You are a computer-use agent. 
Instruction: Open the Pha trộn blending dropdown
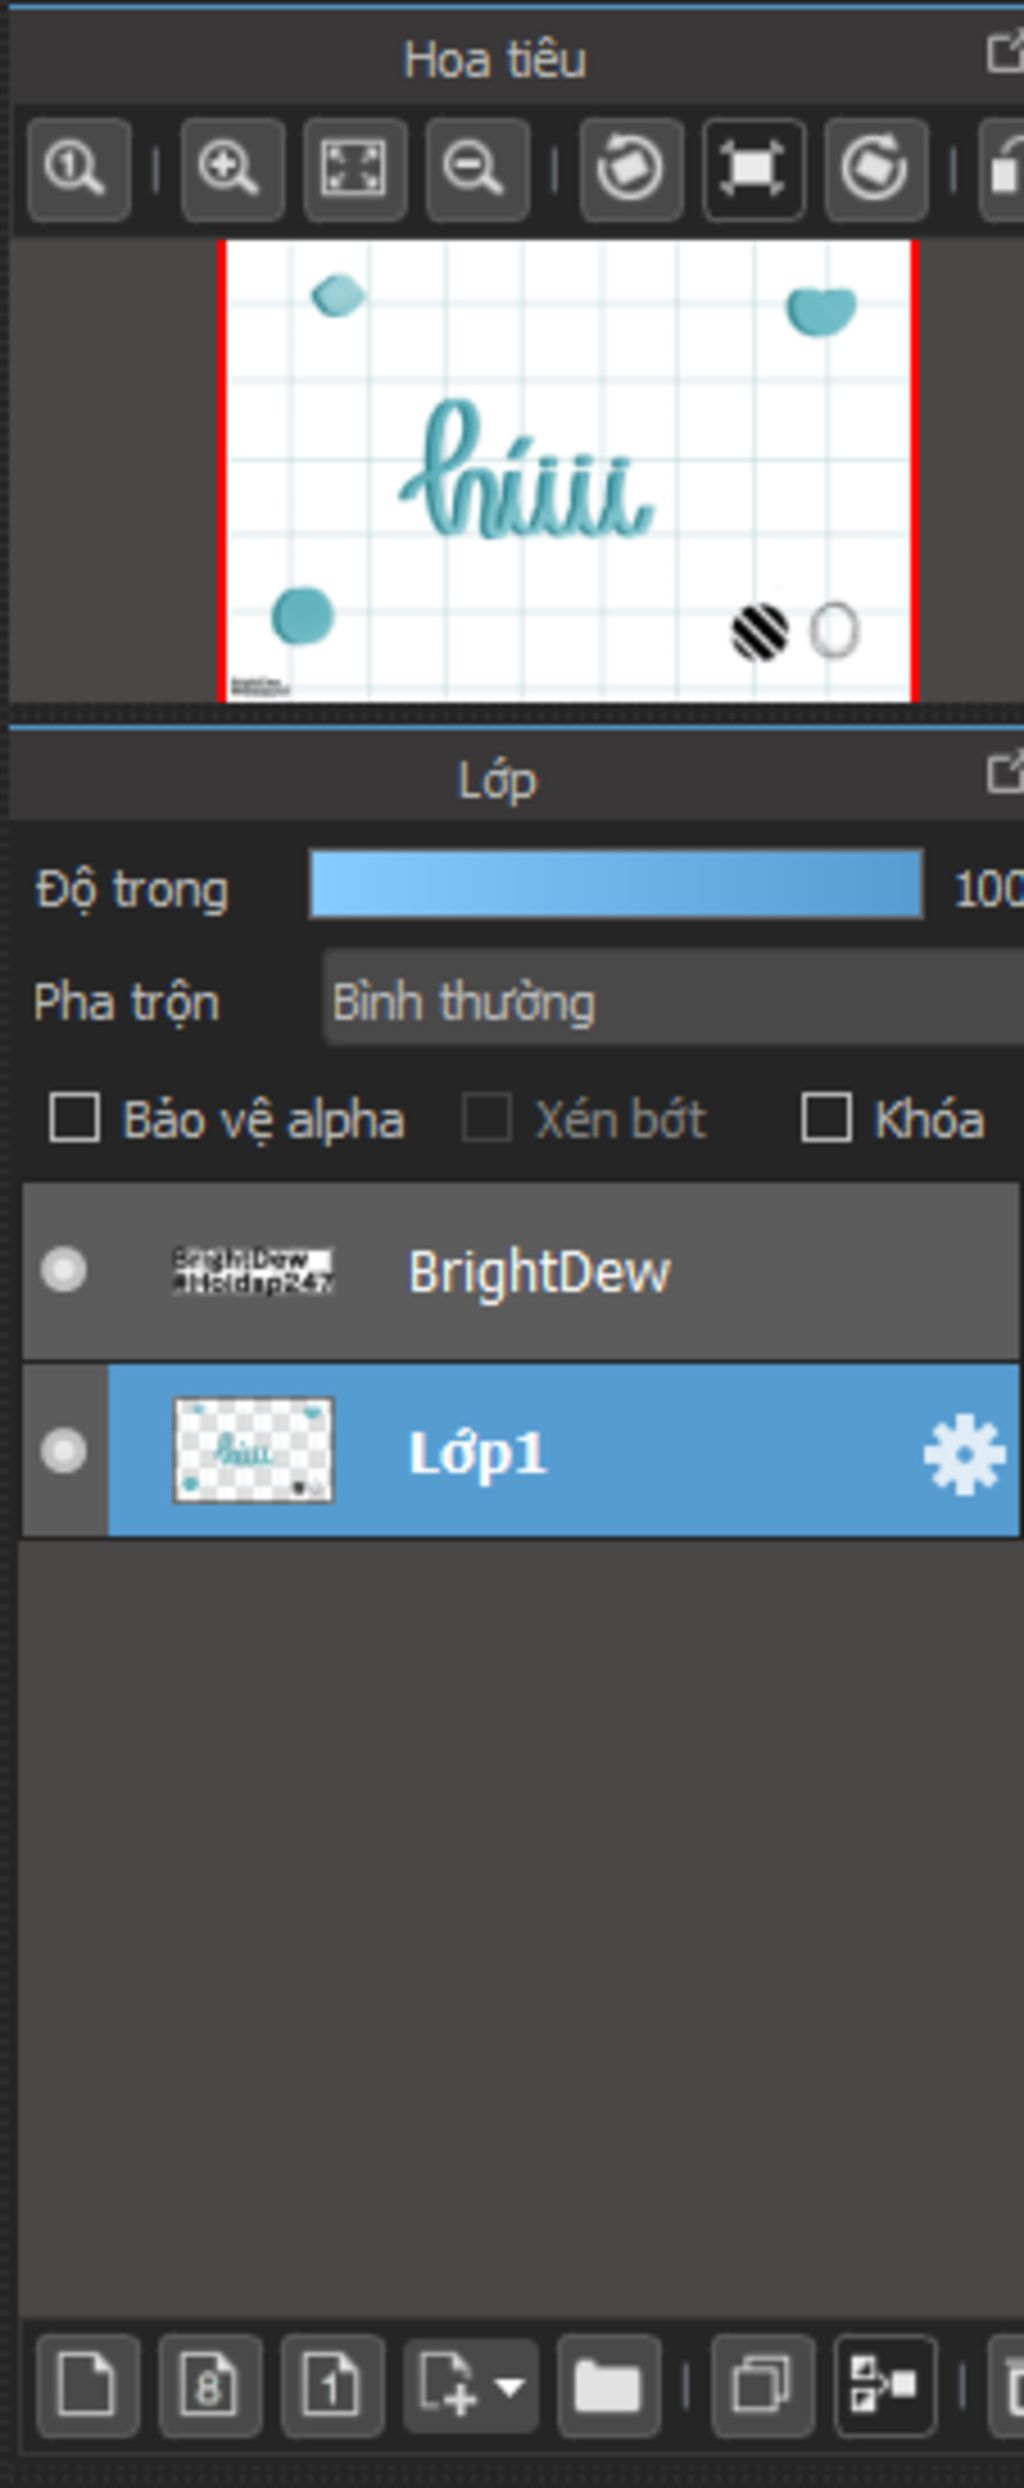(674, 1001)
